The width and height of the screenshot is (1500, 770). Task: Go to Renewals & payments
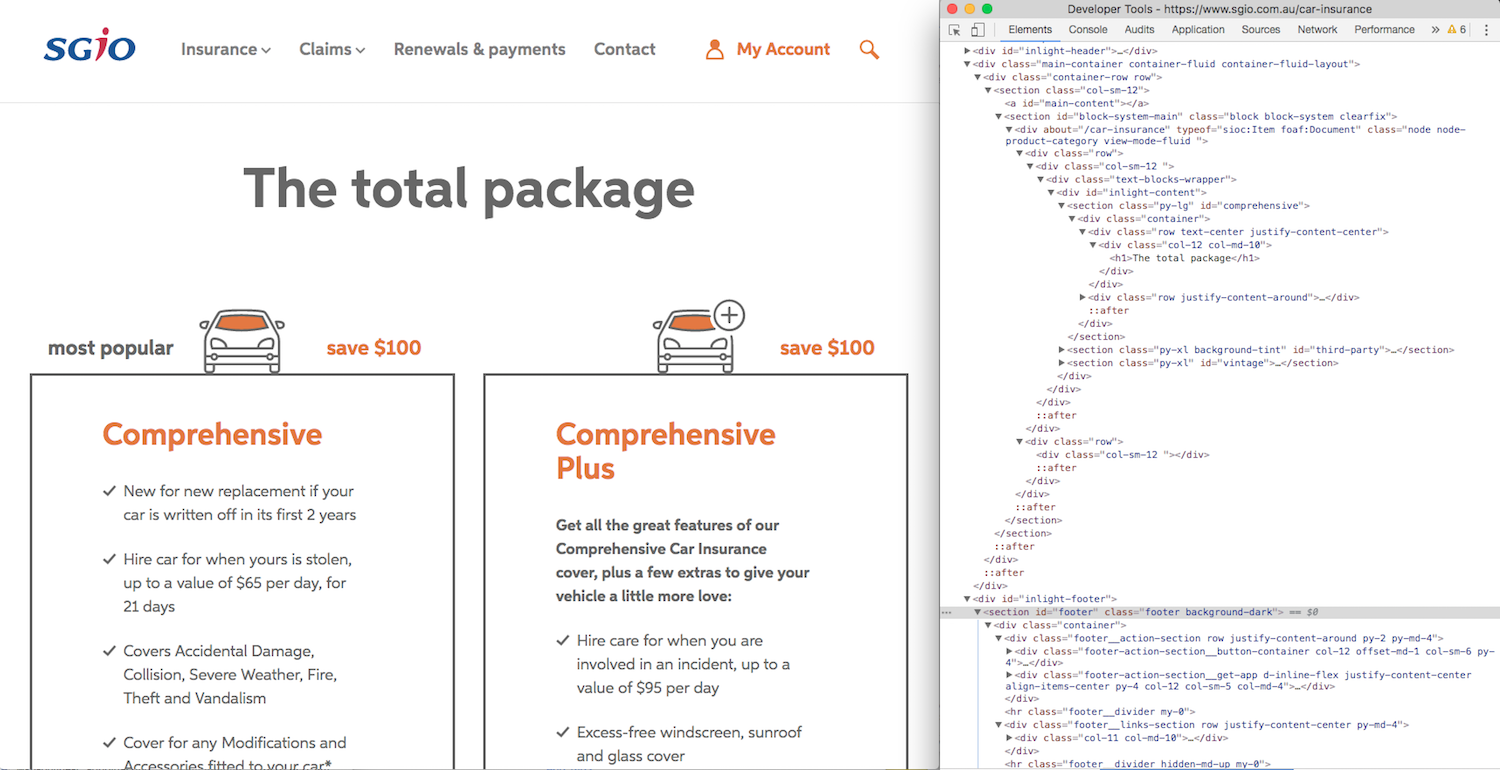tap(479, 49)
